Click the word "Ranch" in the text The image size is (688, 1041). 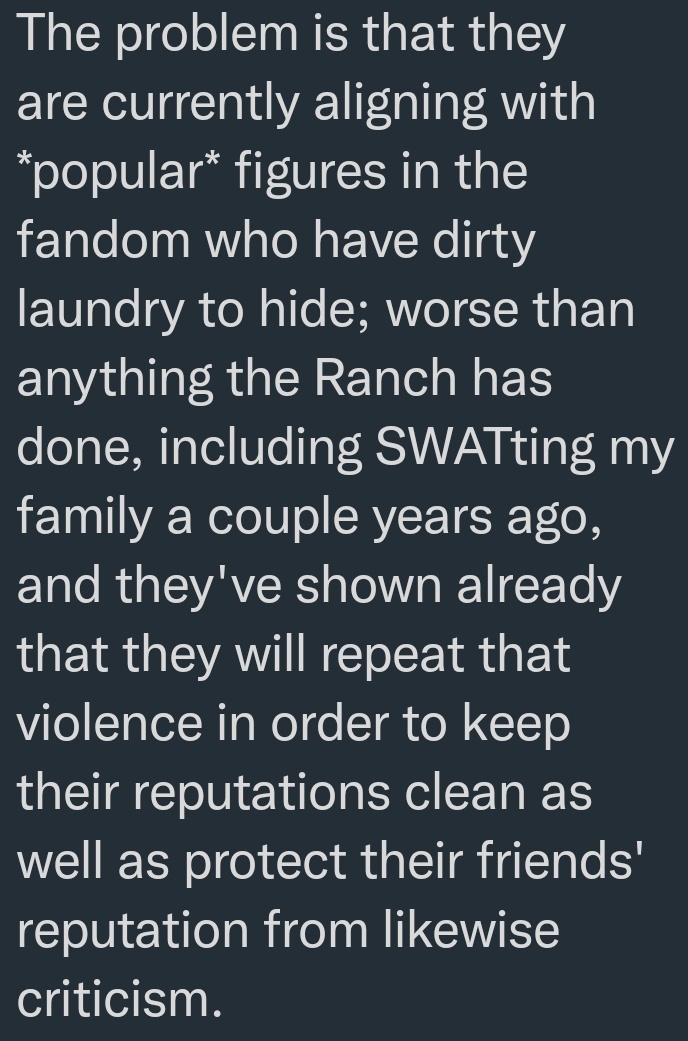coord(385,378)
